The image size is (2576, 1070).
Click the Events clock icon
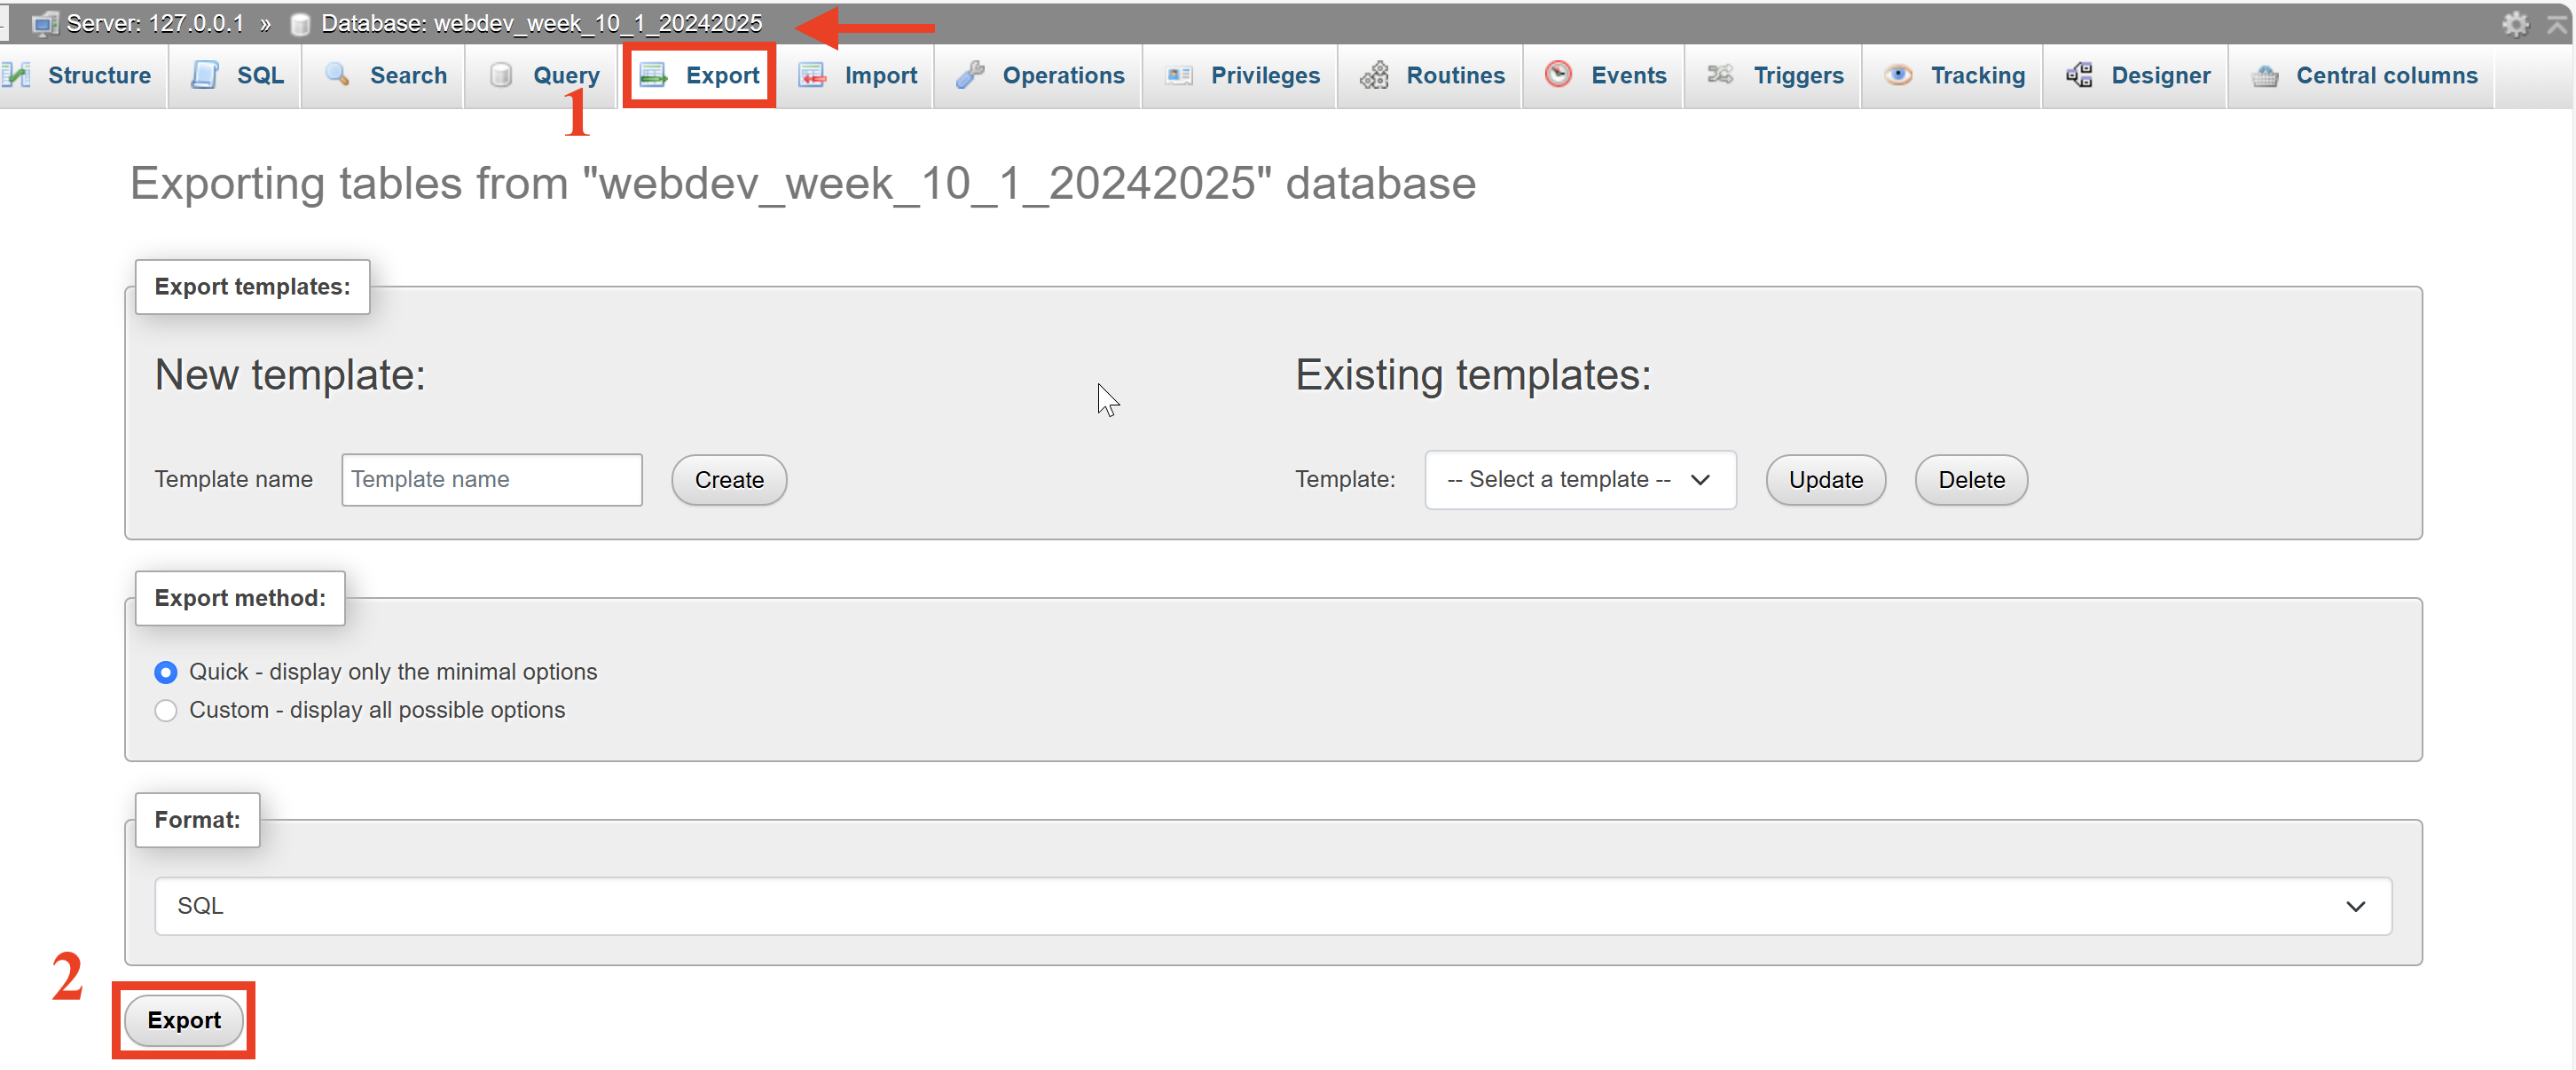click(1559, 74)
